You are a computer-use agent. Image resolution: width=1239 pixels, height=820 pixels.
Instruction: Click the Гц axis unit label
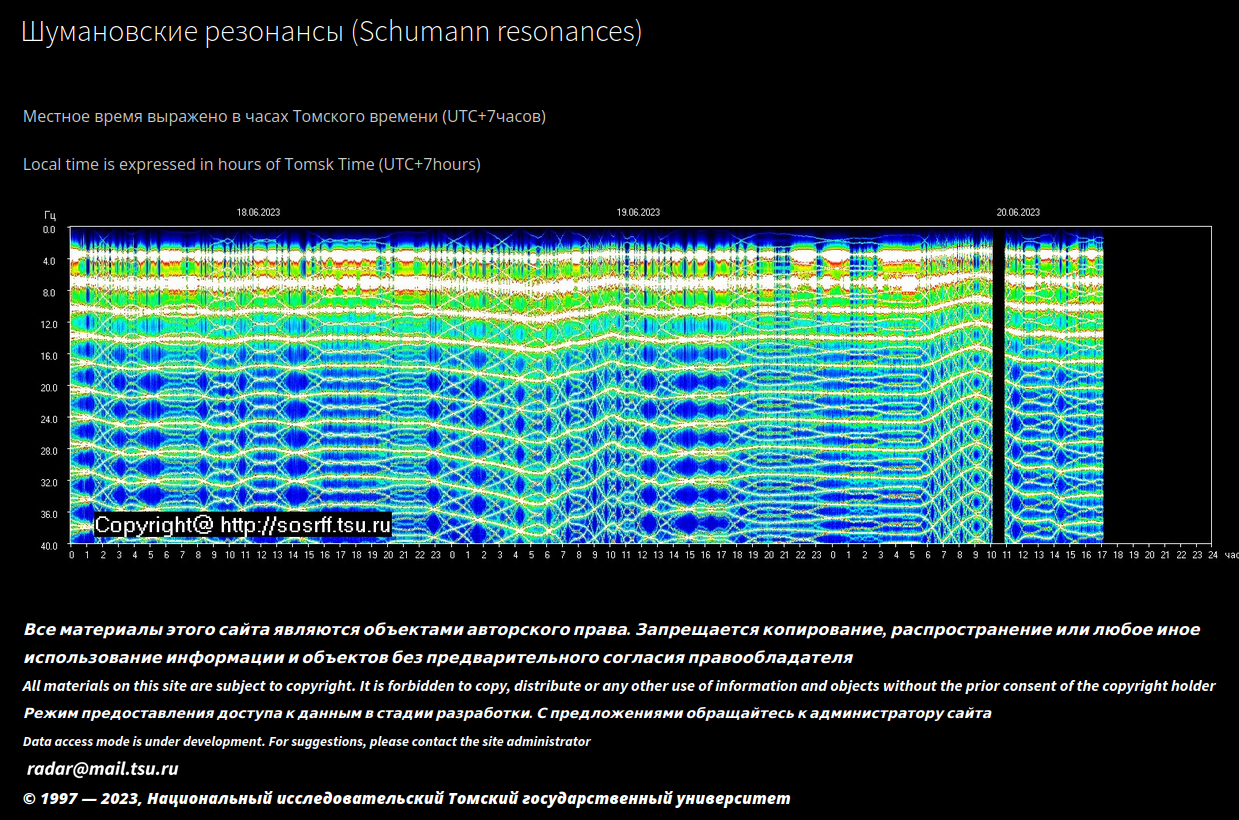pos(50,215)
